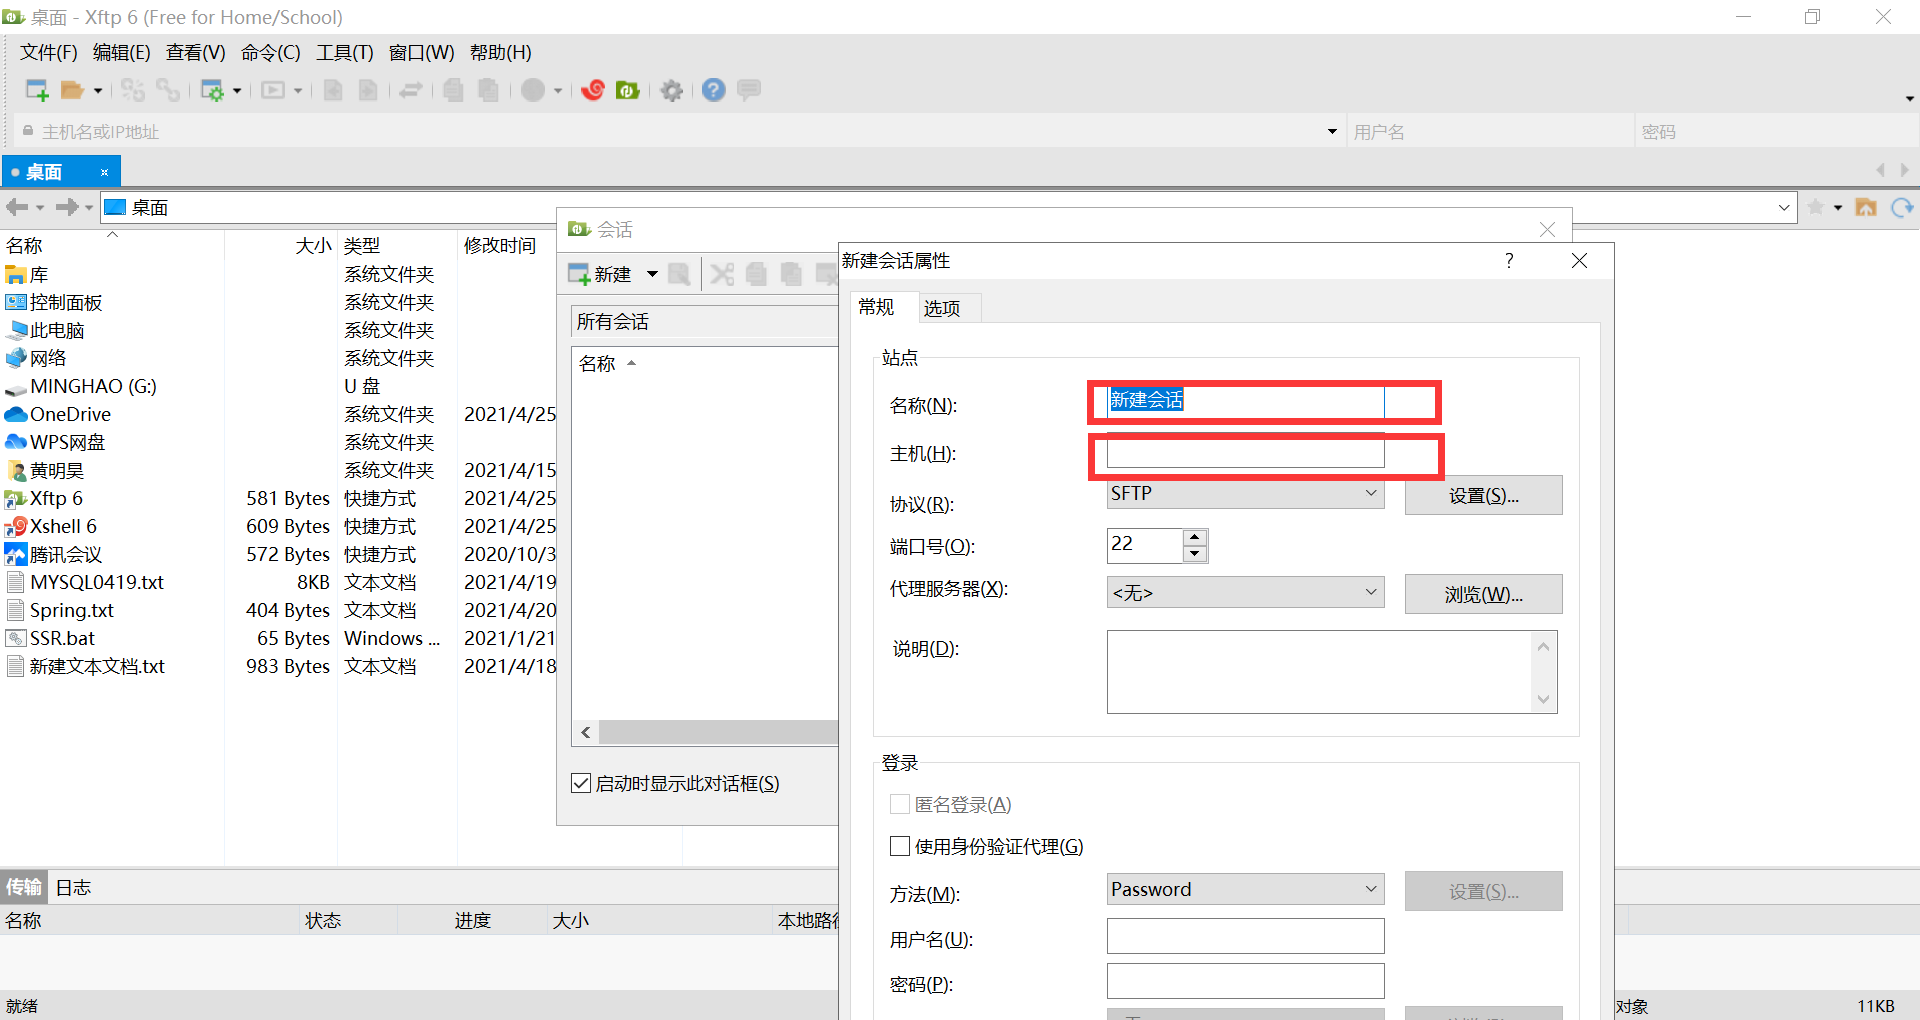Open the 查看(V) menu

point(195,52)
